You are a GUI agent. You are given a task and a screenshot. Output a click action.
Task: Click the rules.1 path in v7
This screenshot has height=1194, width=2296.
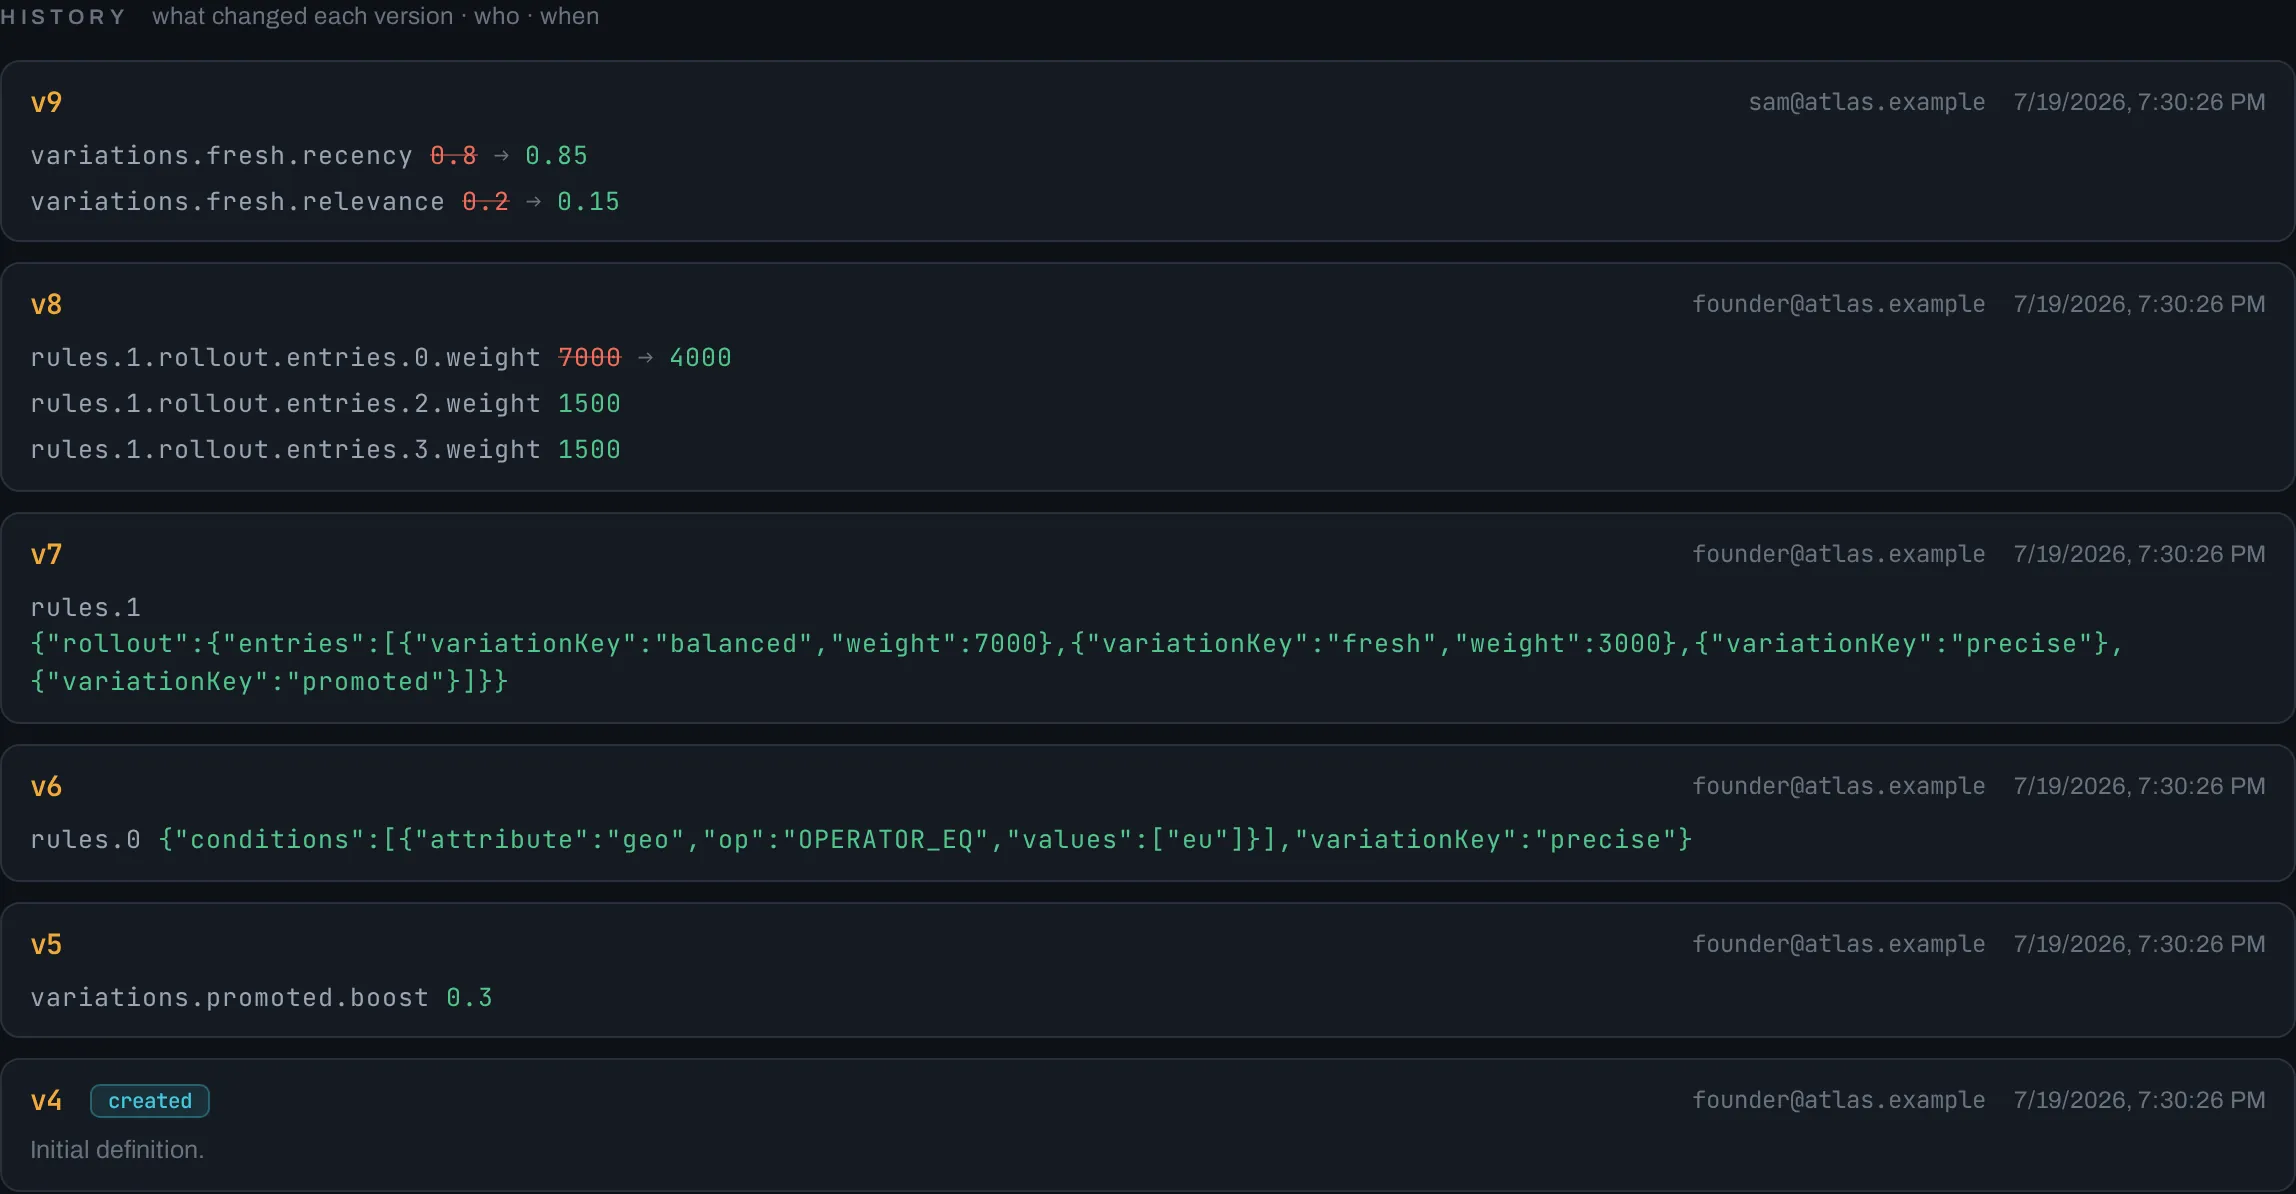click(85, 608)
